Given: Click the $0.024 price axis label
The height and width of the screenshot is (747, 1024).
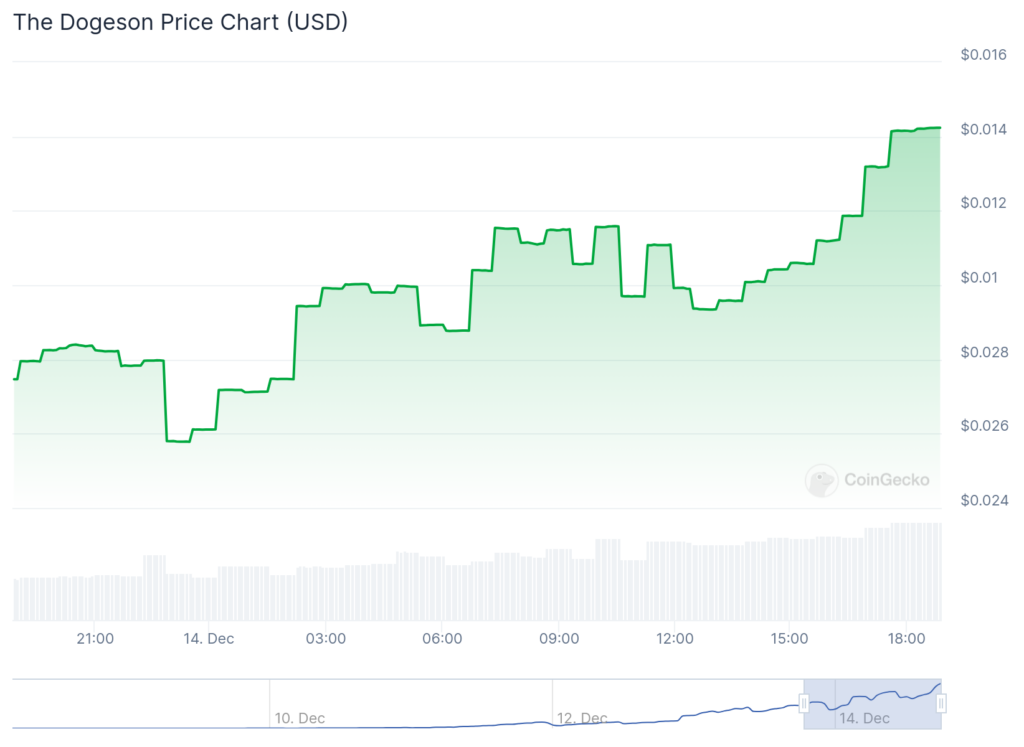Looking at the screenshot, I should point(984,500).
